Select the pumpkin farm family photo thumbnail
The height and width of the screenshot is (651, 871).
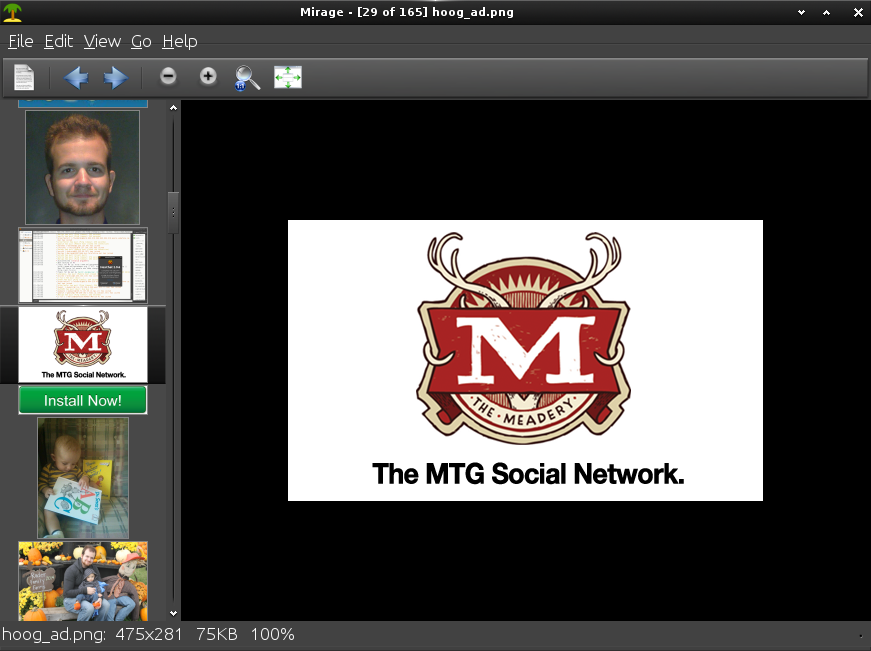(83, 581)
